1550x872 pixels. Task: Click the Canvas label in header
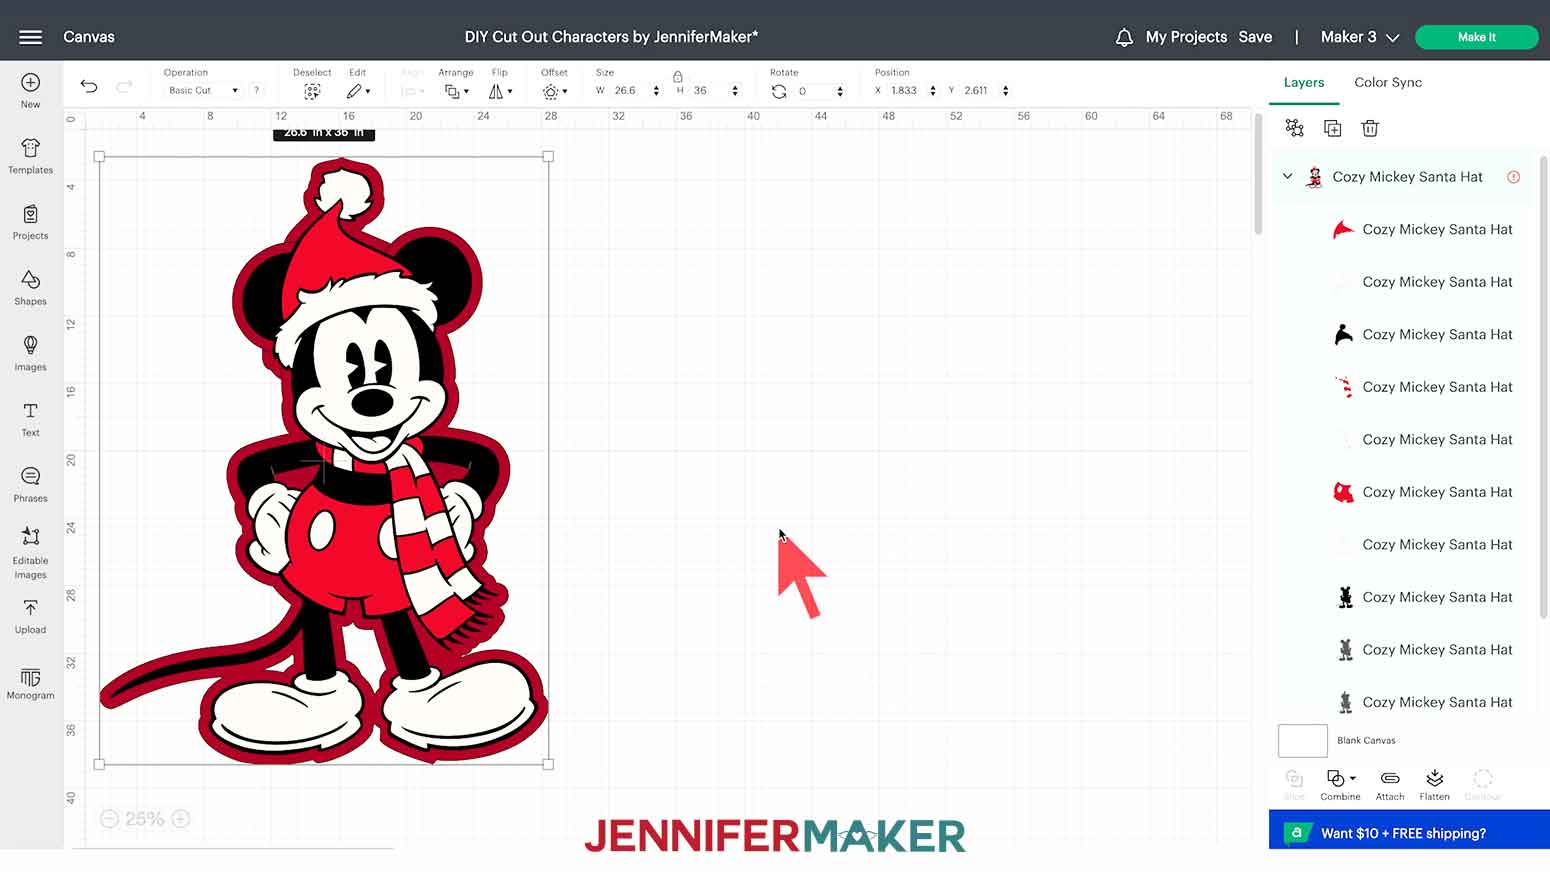(89, 37)
